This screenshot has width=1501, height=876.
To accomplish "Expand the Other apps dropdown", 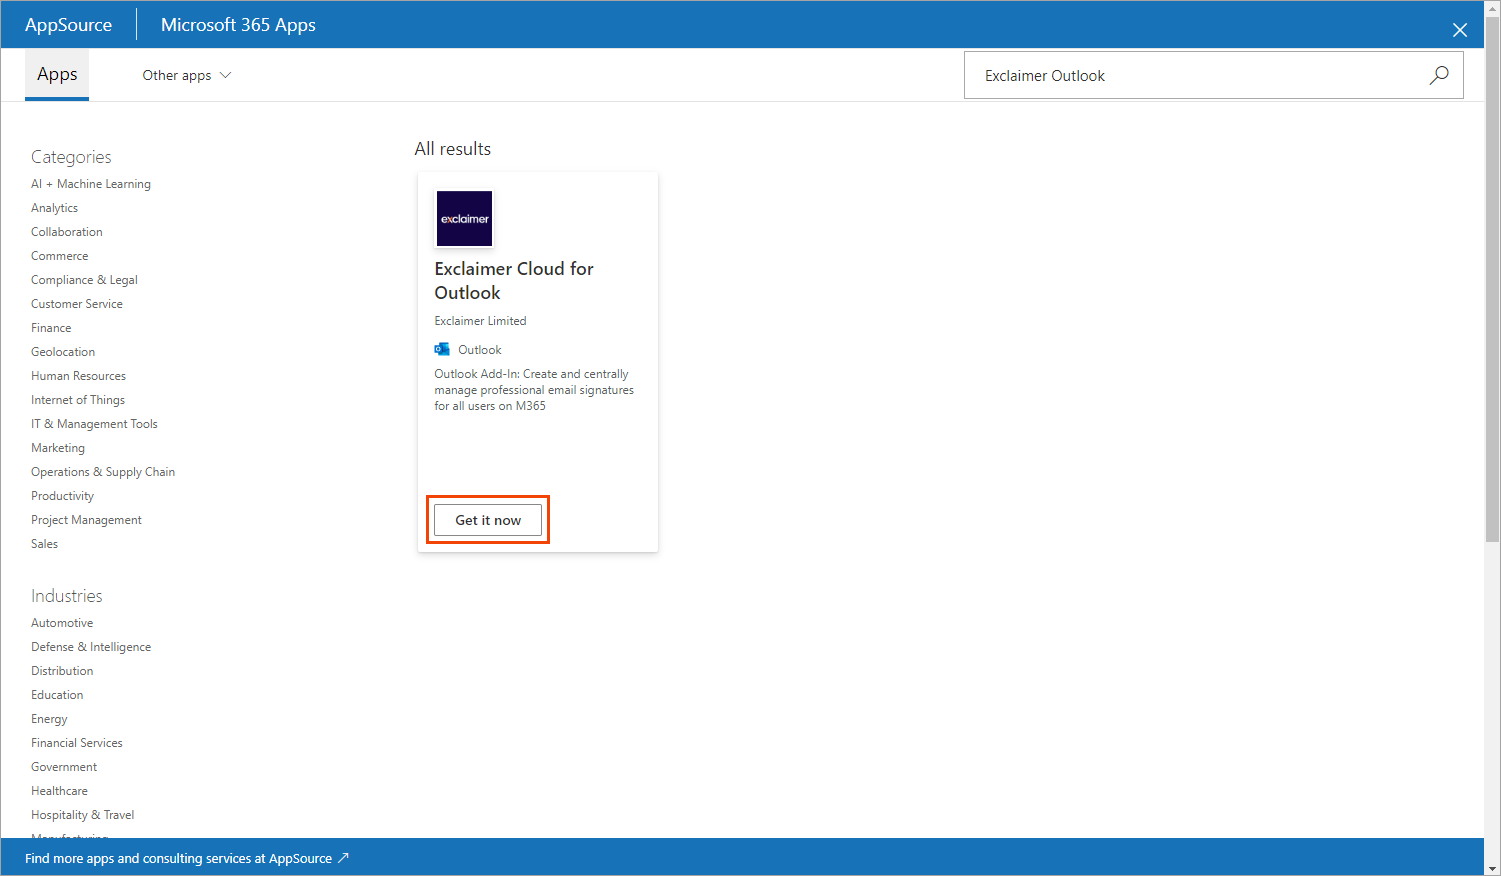I will pyautogui.click(x=187, y=75).
